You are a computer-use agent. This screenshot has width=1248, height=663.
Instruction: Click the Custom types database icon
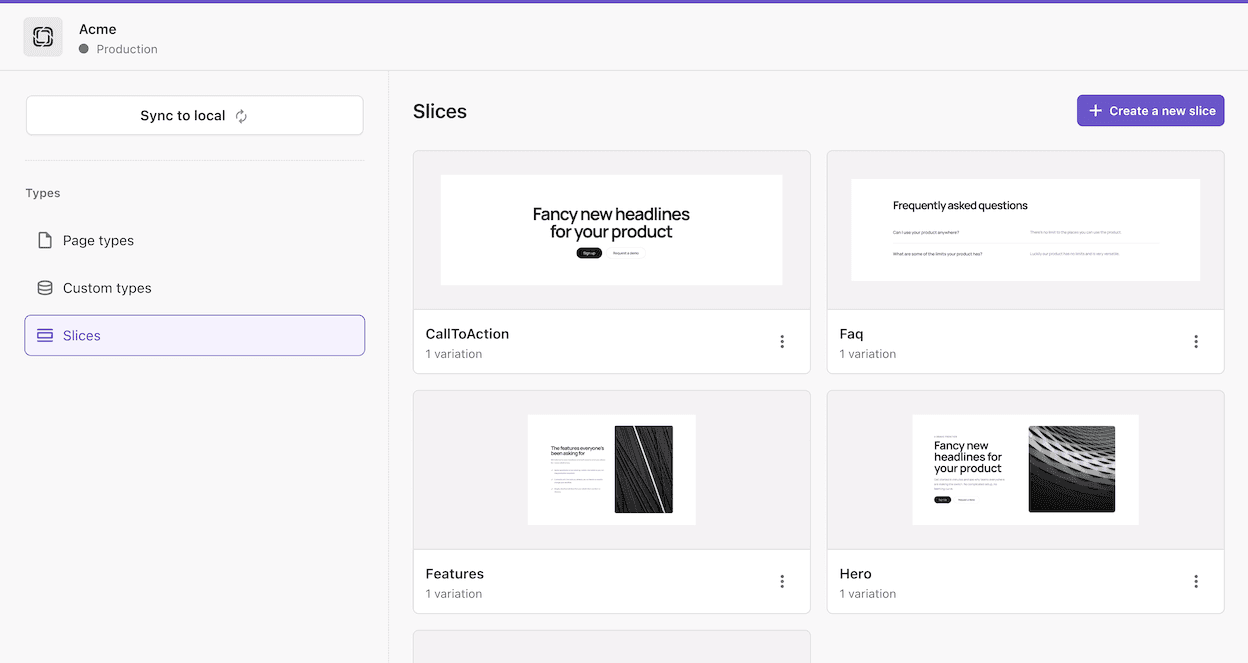[45, 288]
